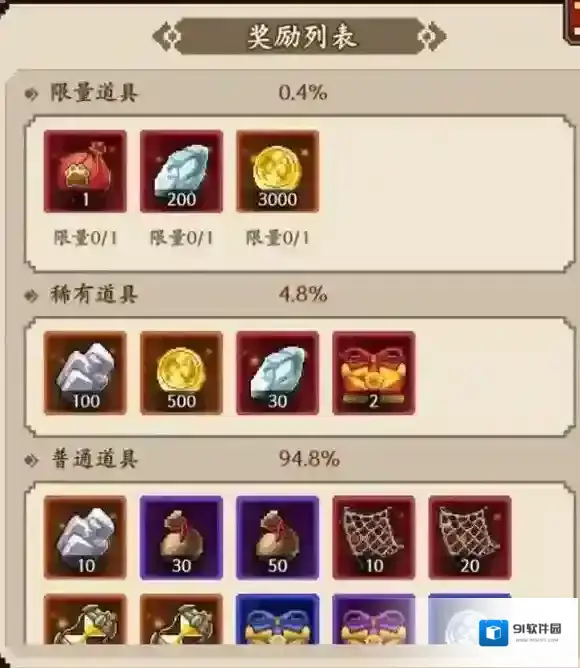Select the fishing net with quantity 20

(x=470, y=537)
